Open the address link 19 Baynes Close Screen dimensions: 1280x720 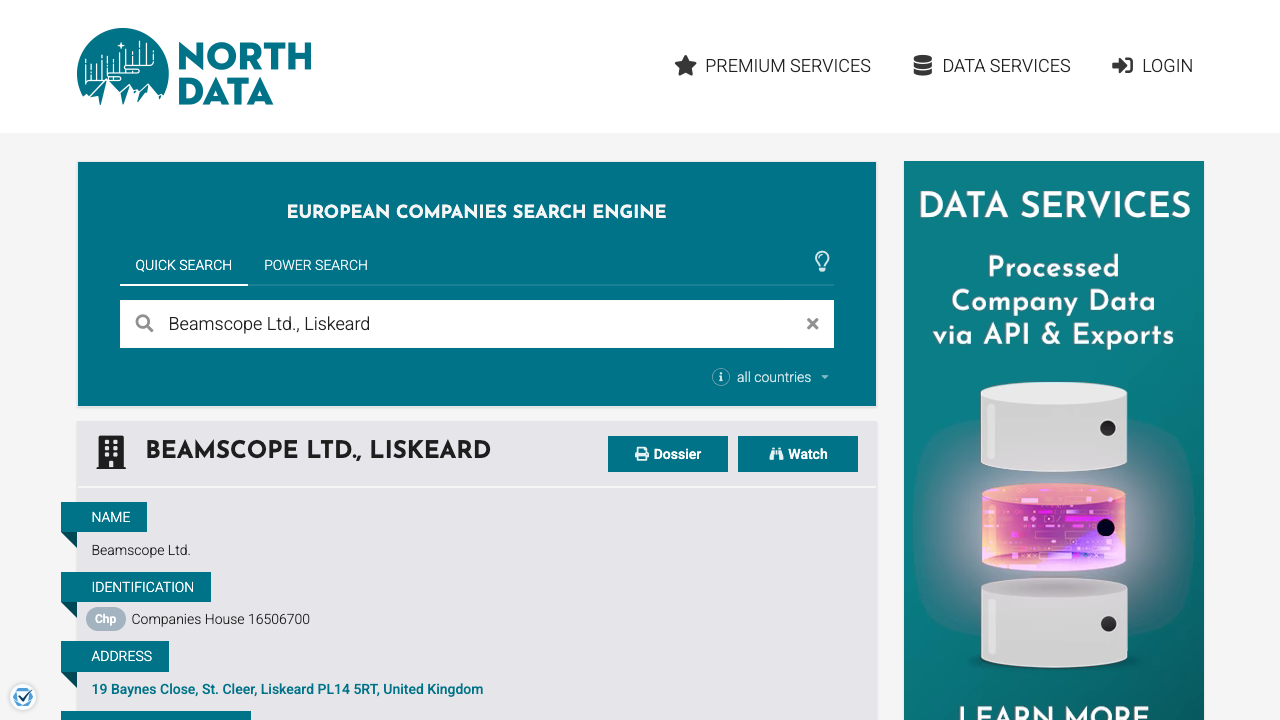coord(287,689)
